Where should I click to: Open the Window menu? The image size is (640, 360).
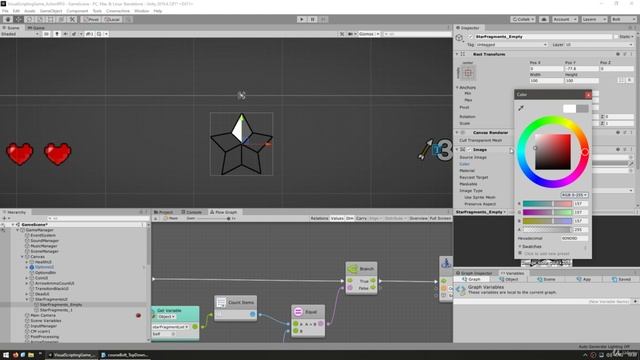tap(142, 11)
